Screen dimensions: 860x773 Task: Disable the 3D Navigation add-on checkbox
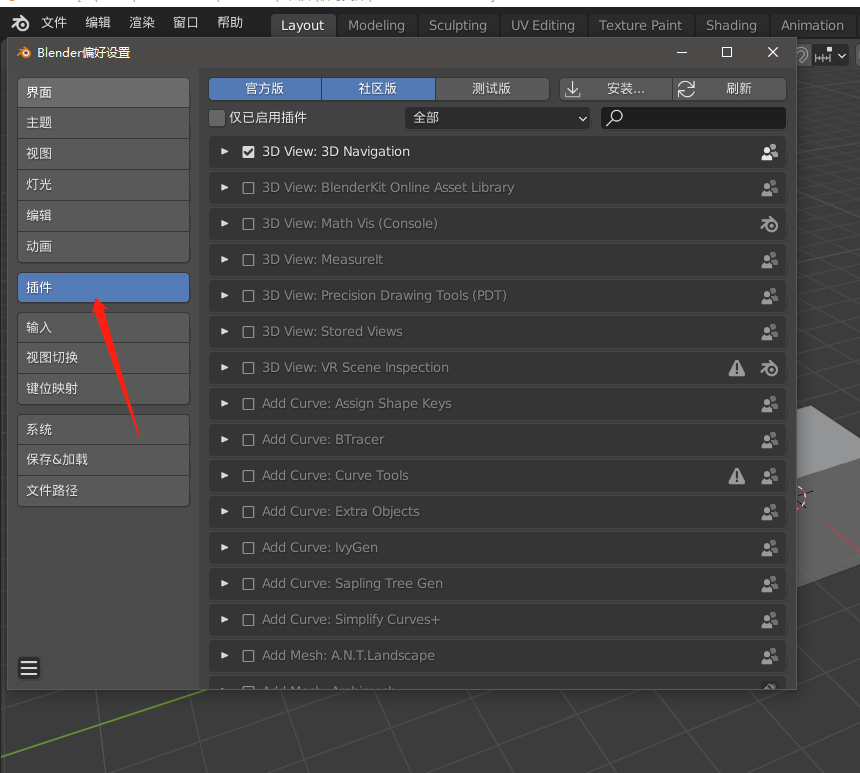(248, 152)
